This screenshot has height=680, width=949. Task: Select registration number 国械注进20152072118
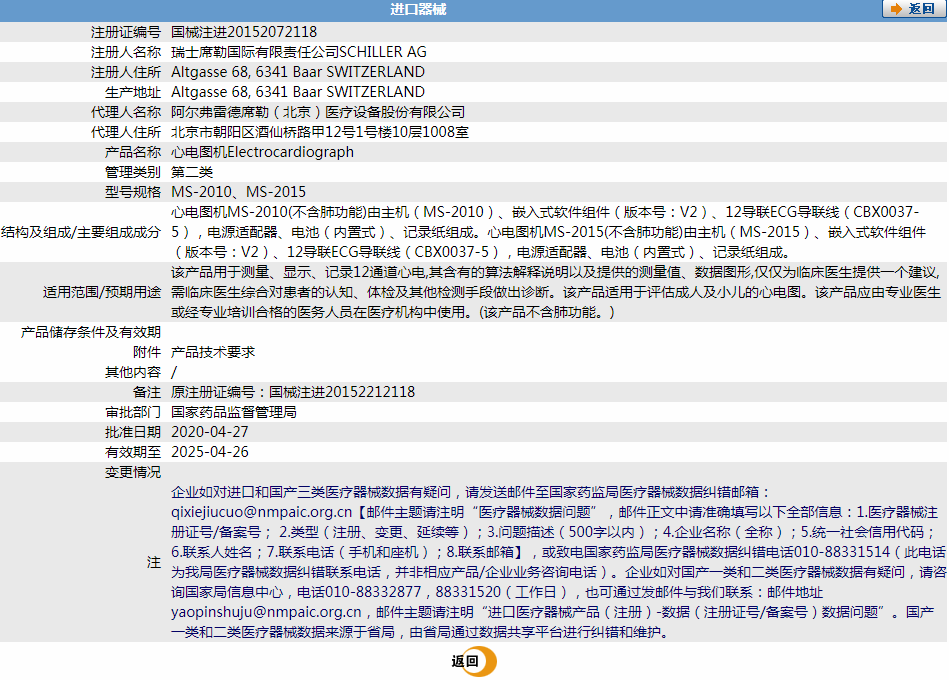tap(244, 31)
